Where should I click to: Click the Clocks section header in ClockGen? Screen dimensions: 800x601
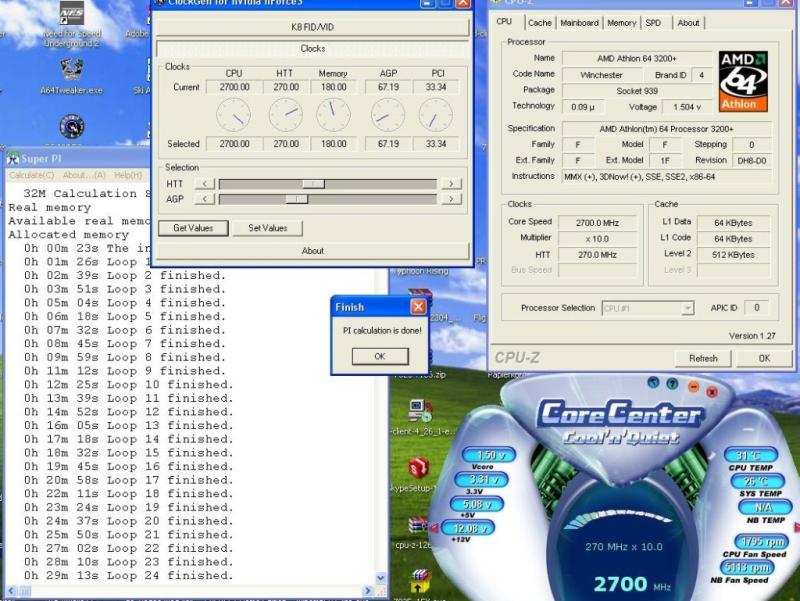pyautogui.click(x=312, y=48)
